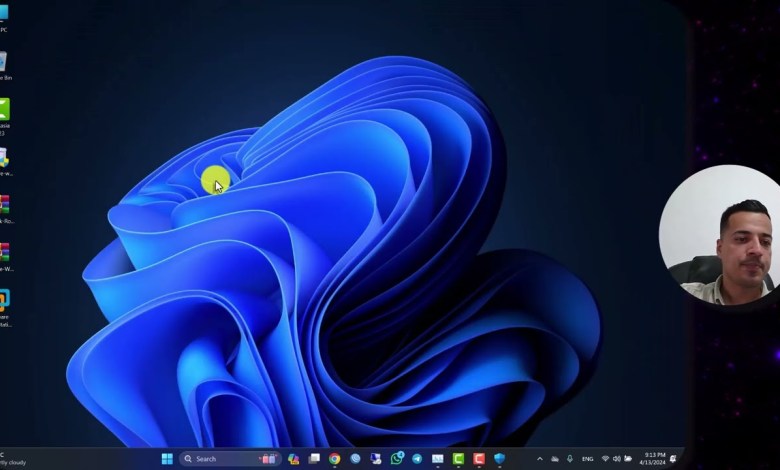Select the VMware Workstation desktop shortcut
Screen dimensions: 780x470
[5, 308]
